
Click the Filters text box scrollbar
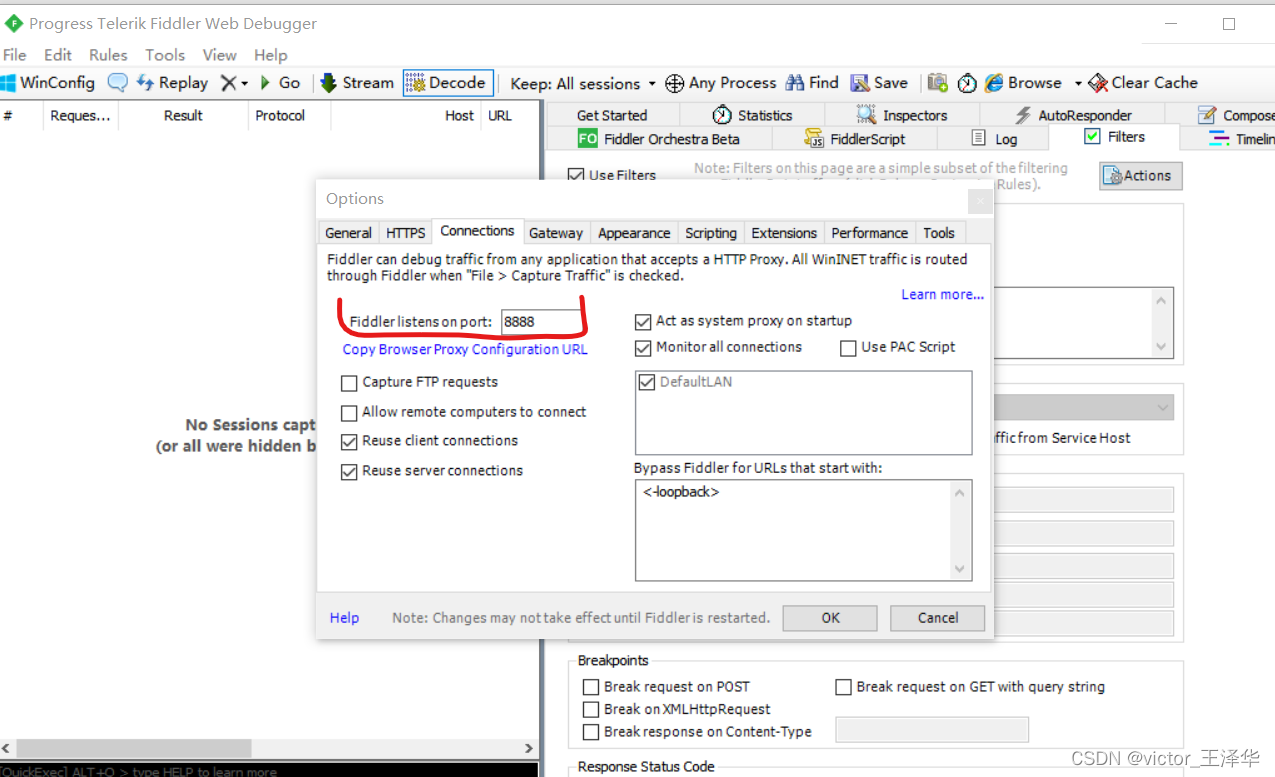(1161, 321)
